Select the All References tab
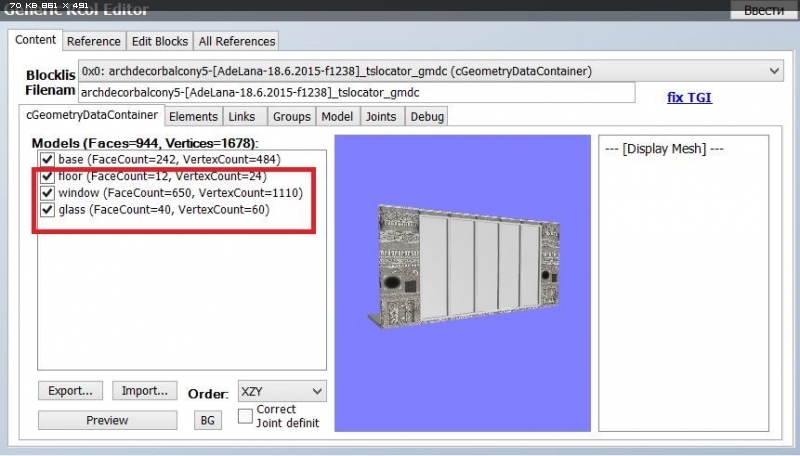Image resolution: width=800 pixels, height=456 pixels. click(x=236, y=41)
